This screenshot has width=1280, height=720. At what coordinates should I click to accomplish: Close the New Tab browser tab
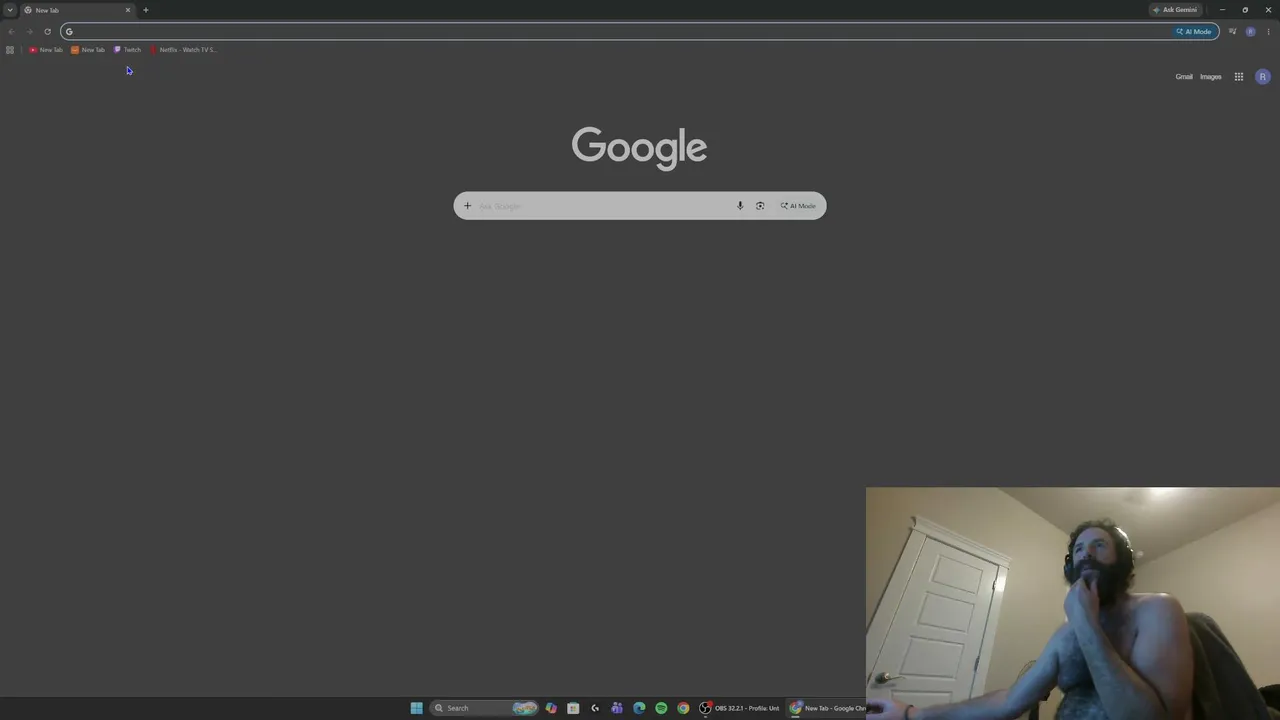pos(128,10)
